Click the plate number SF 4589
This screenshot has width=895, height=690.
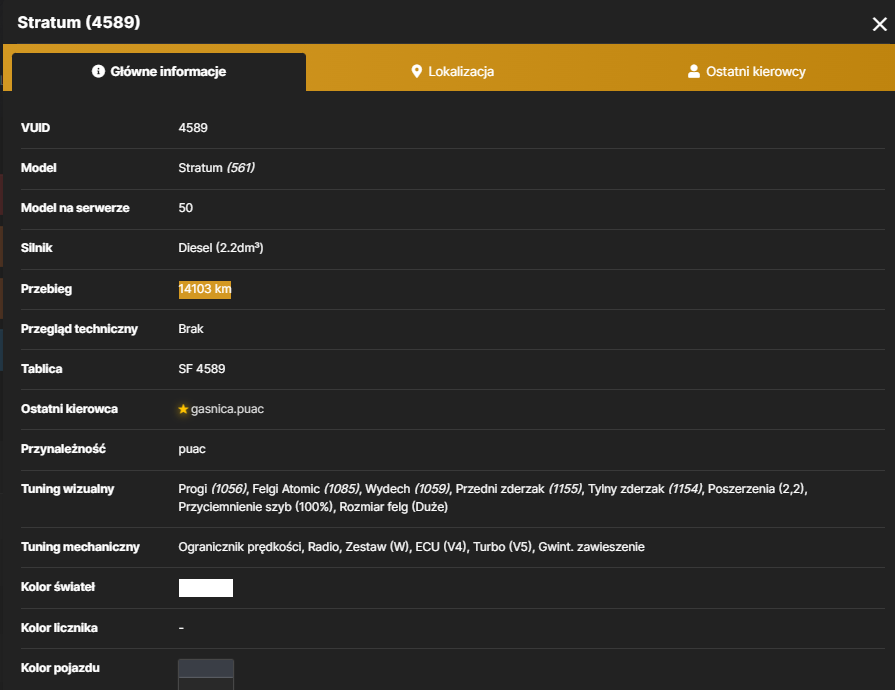point(201,369)
